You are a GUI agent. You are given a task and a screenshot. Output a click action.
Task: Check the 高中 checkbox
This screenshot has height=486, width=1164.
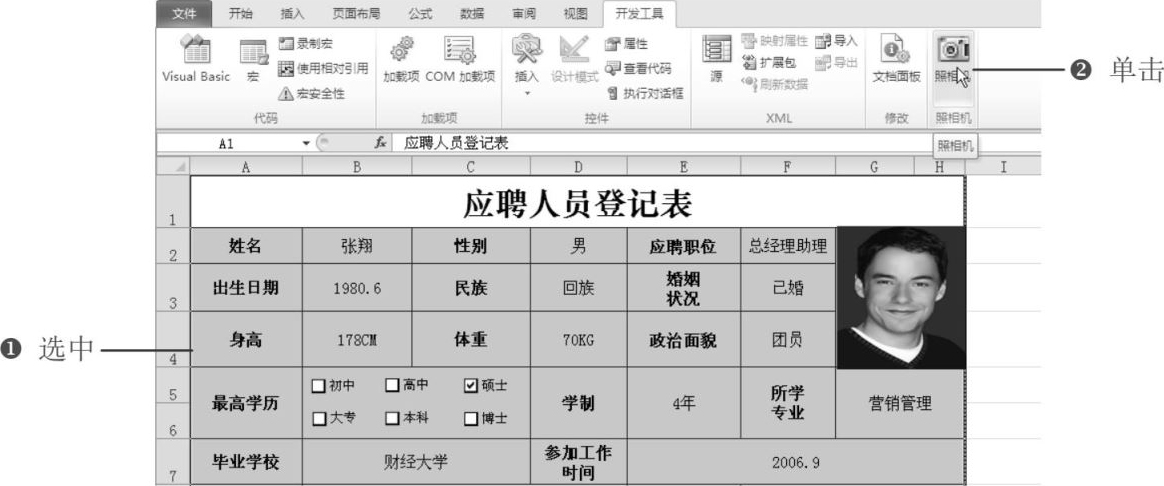click(393, 386)
